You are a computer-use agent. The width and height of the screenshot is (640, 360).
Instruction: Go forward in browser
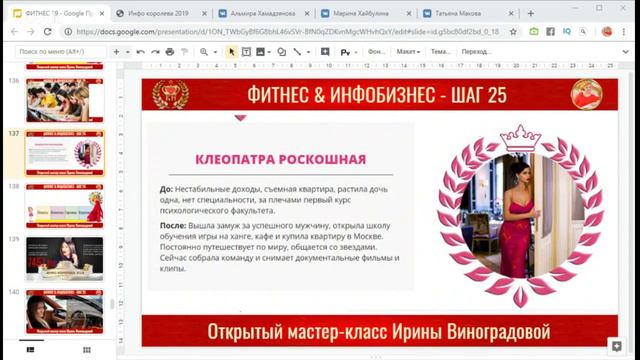(x=31, y=31)
